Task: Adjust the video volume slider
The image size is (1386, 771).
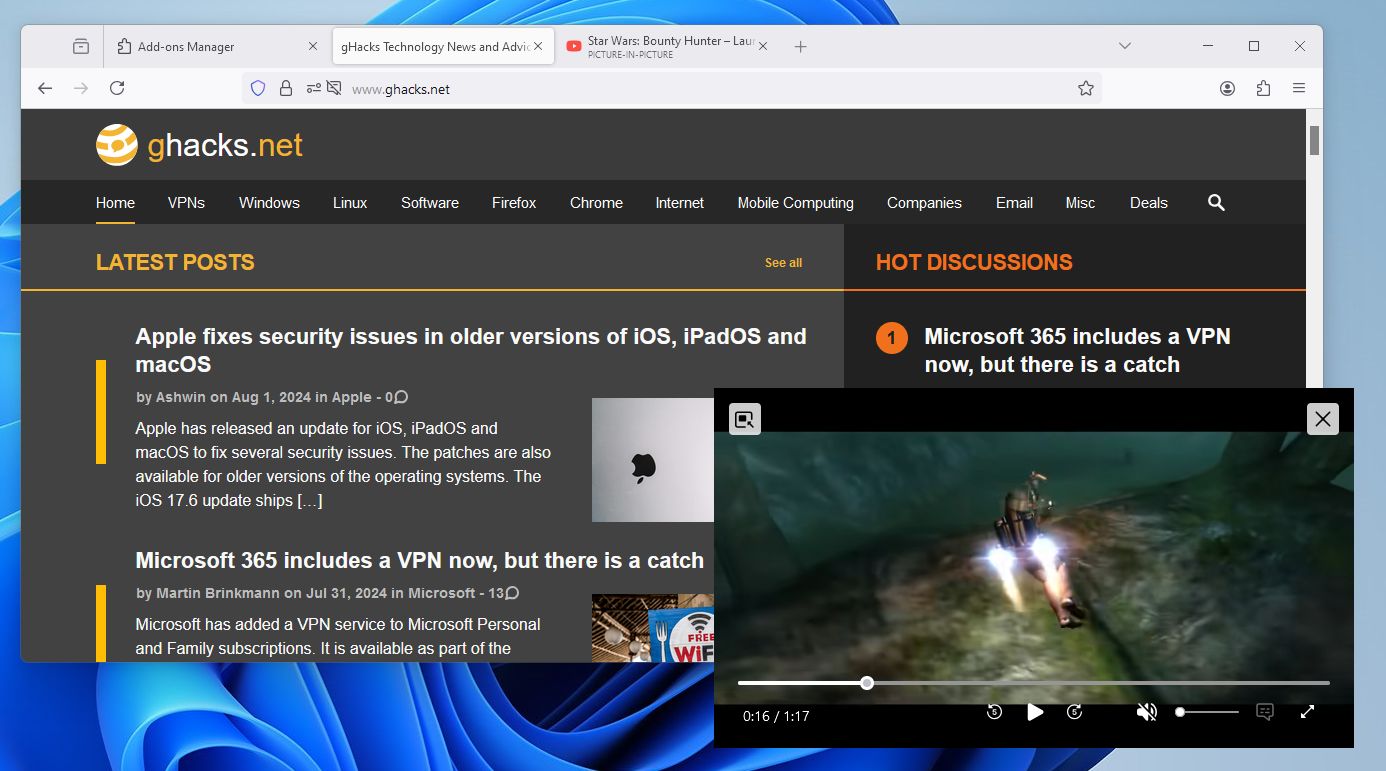Action: pos(1207,712)
